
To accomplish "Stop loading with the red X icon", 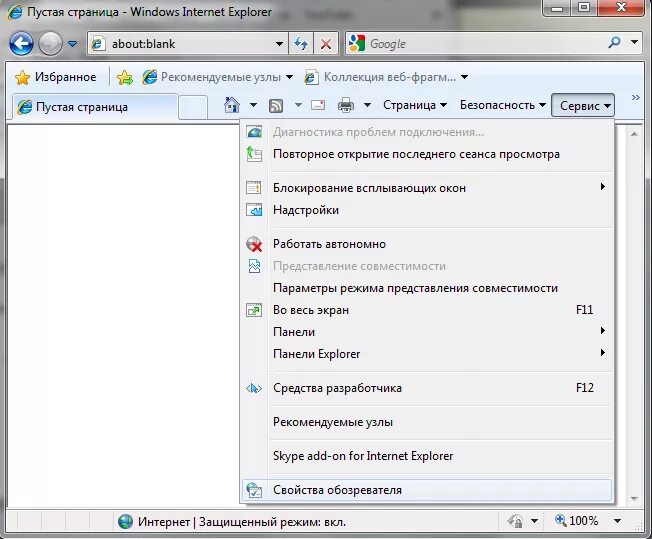I will 326,44.
